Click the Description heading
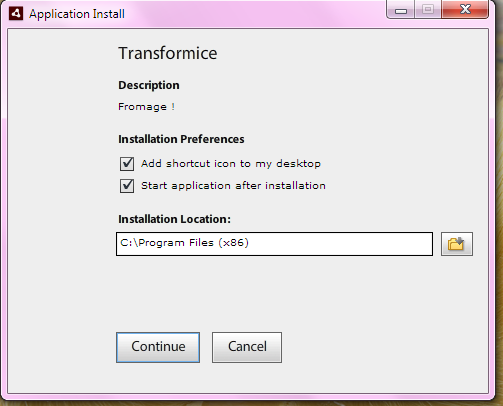This screenshot has width=503, height=406. point(149,85)
